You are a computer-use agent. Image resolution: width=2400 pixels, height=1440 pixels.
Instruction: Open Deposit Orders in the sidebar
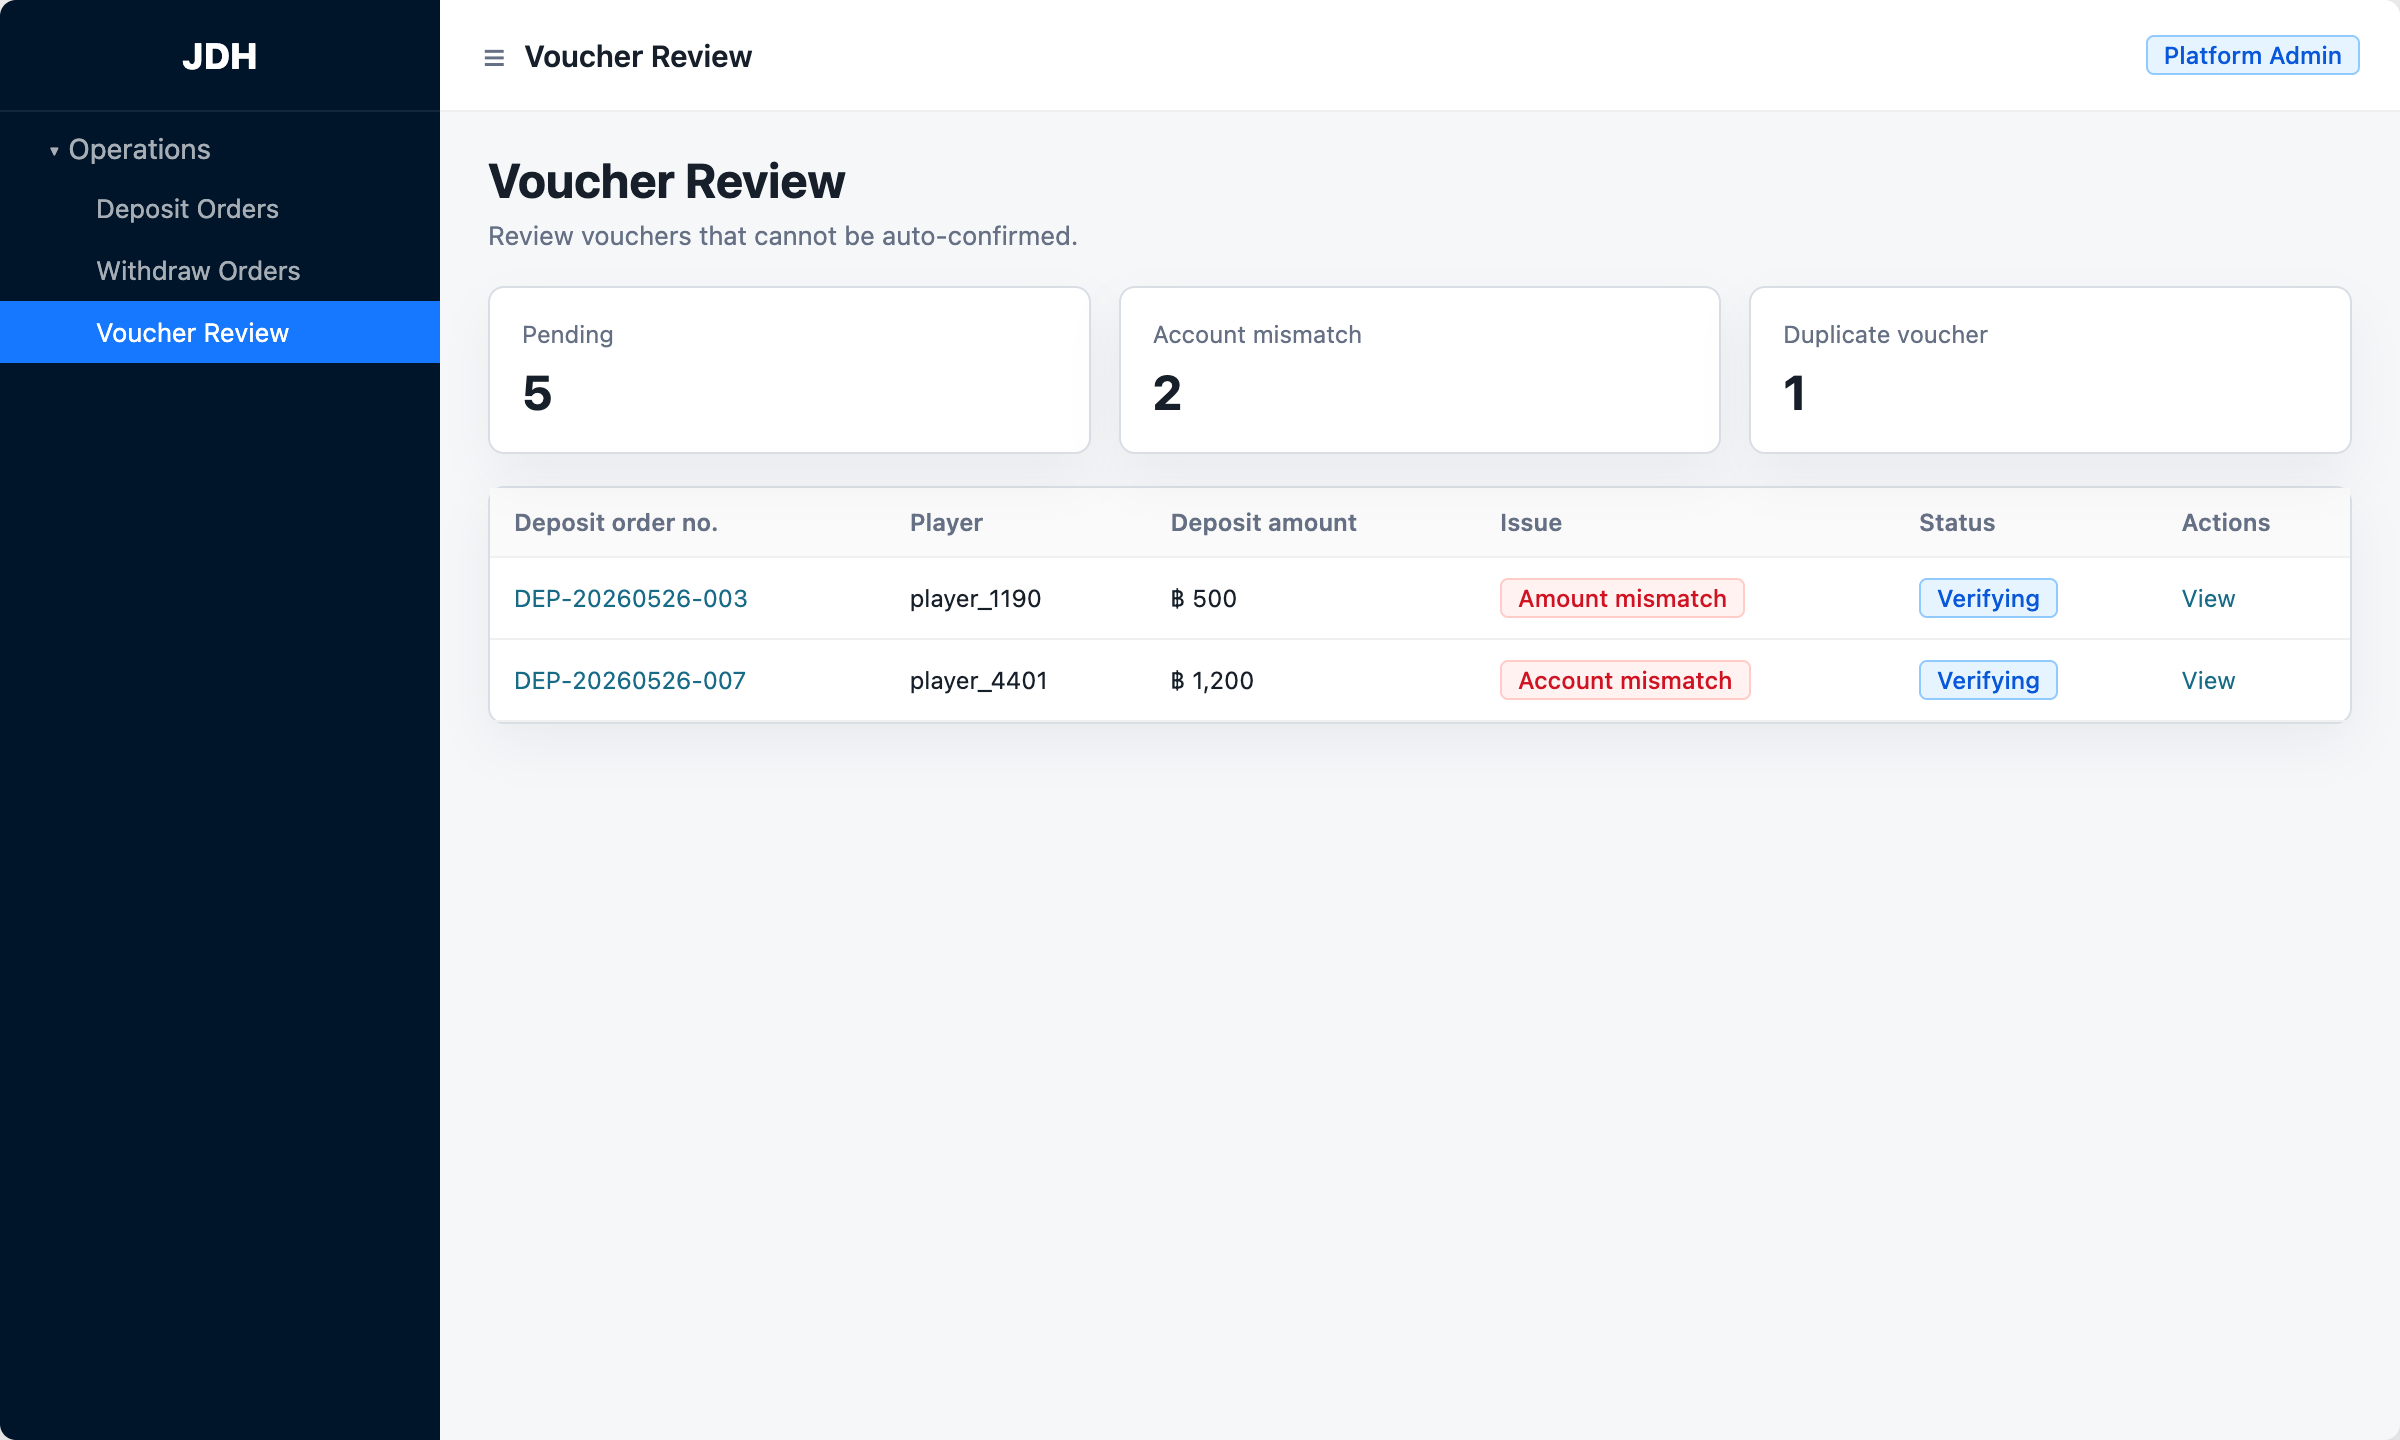click(x=188, y=209)
